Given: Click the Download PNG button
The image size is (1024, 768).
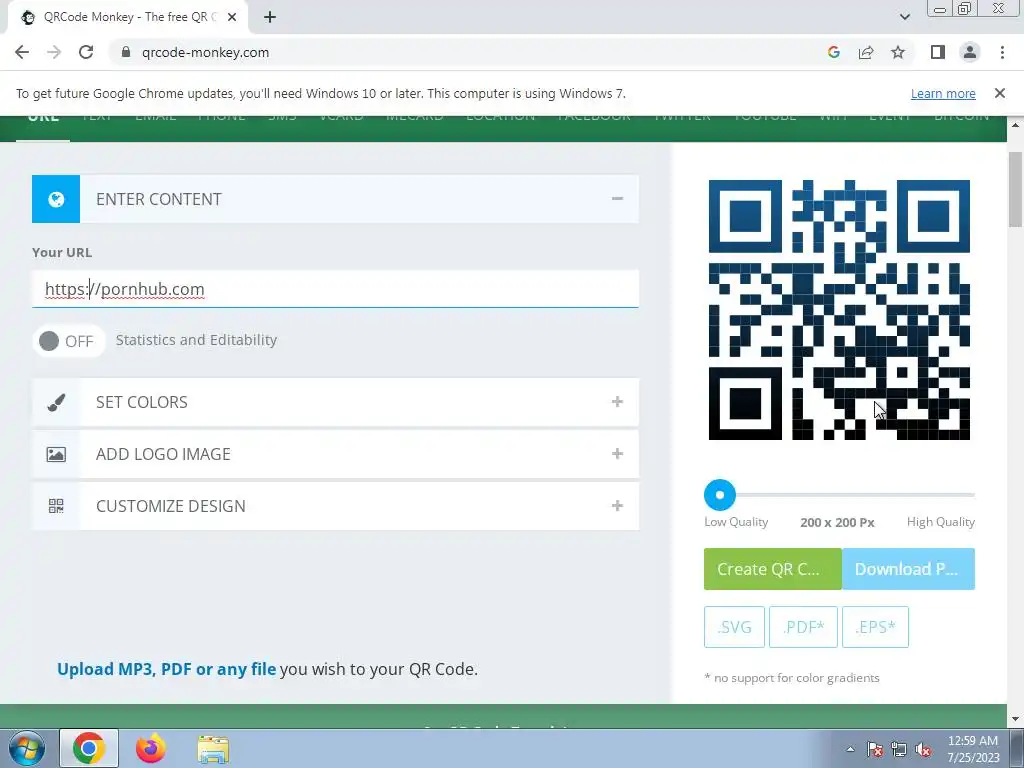Looking at the screenshot, I should (x=908, y=569).
